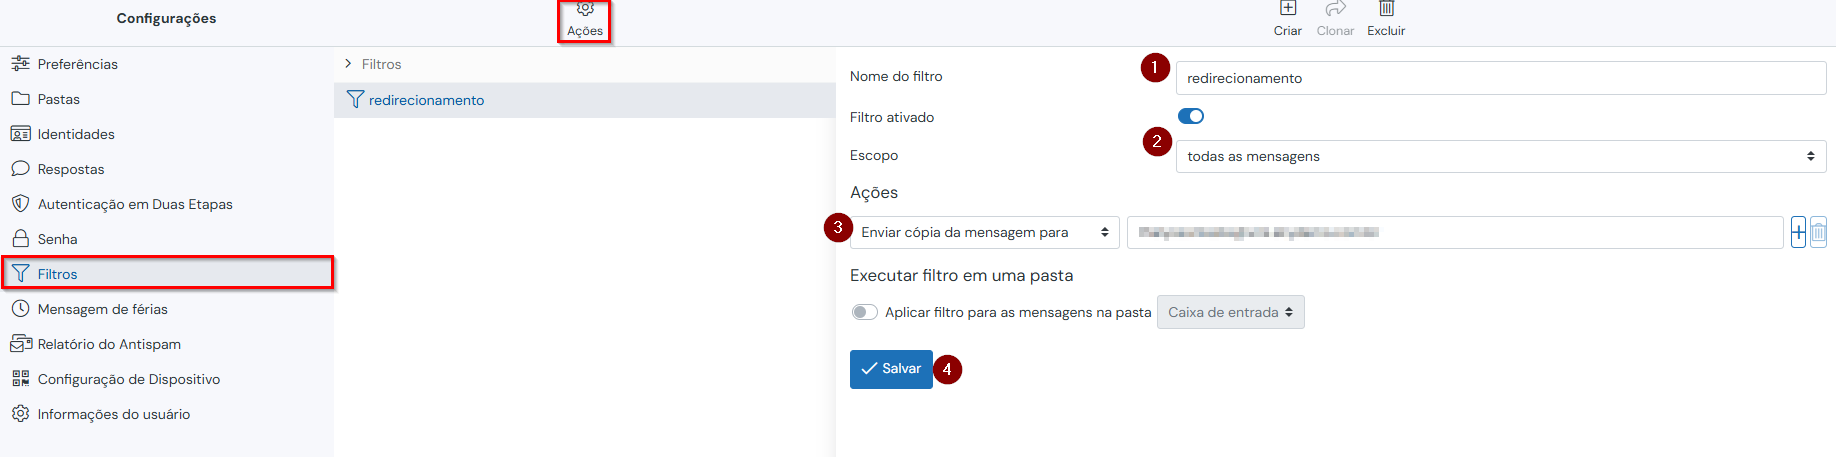Select the redirecionamento filter in list
The width and height of the screenshot is (1836, 457).
(x=426, y=100)
